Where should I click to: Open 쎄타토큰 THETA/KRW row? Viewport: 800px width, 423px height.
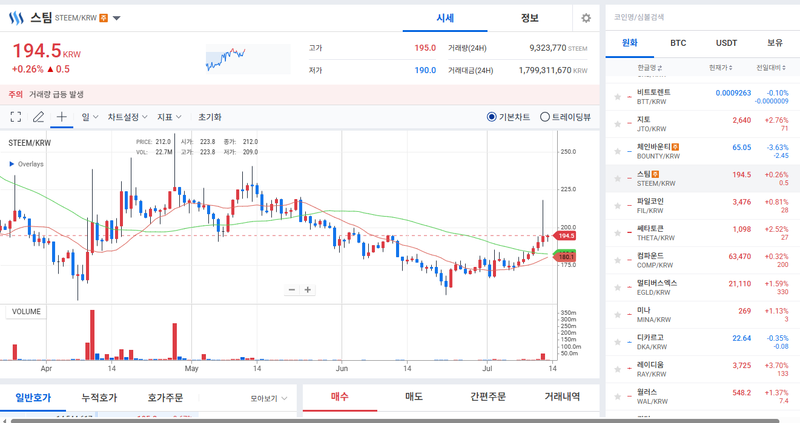click(x=703, y=233)
